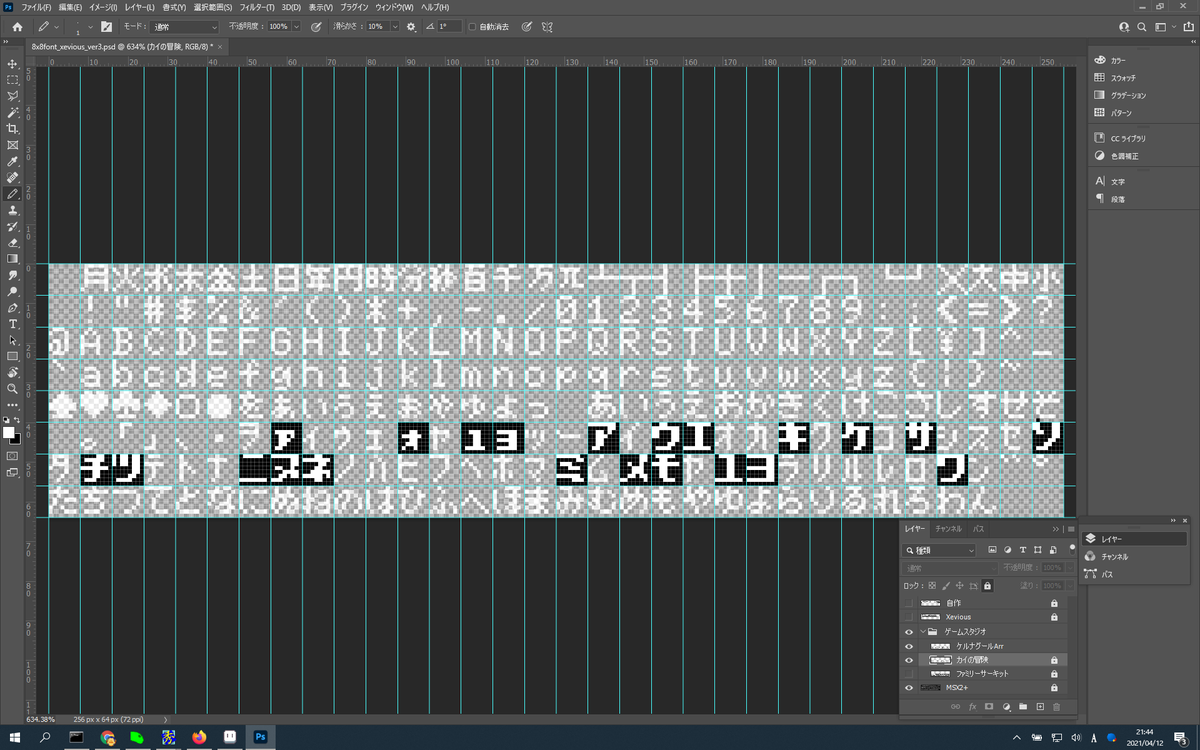This screenshot has width=1200, height=750.
Task: Open the モード blend mode dropdown
Action: click(x=185, y=26)
